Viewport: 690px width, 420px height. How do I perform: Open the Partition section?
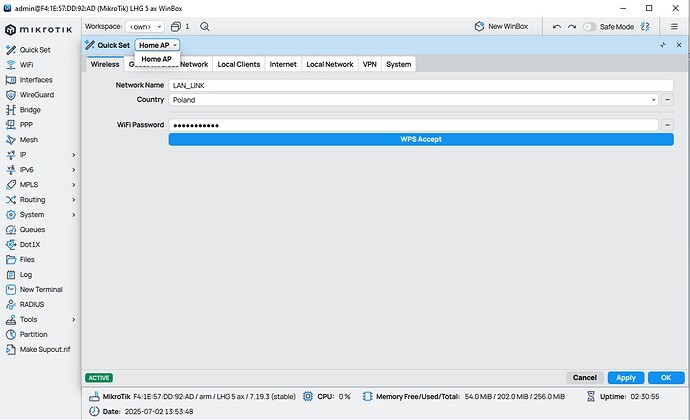26,334
